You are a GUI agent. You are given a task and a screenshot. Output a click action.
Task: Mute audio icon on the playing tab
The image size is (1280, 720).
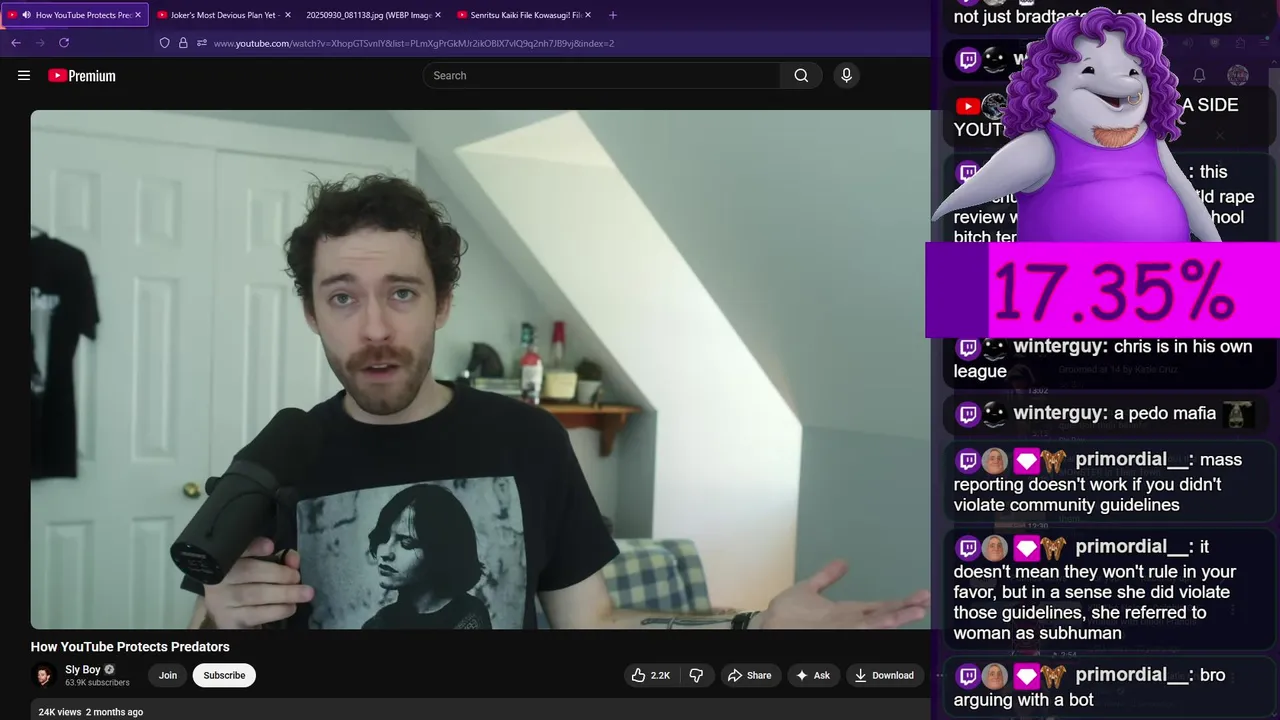pos(26,15)
